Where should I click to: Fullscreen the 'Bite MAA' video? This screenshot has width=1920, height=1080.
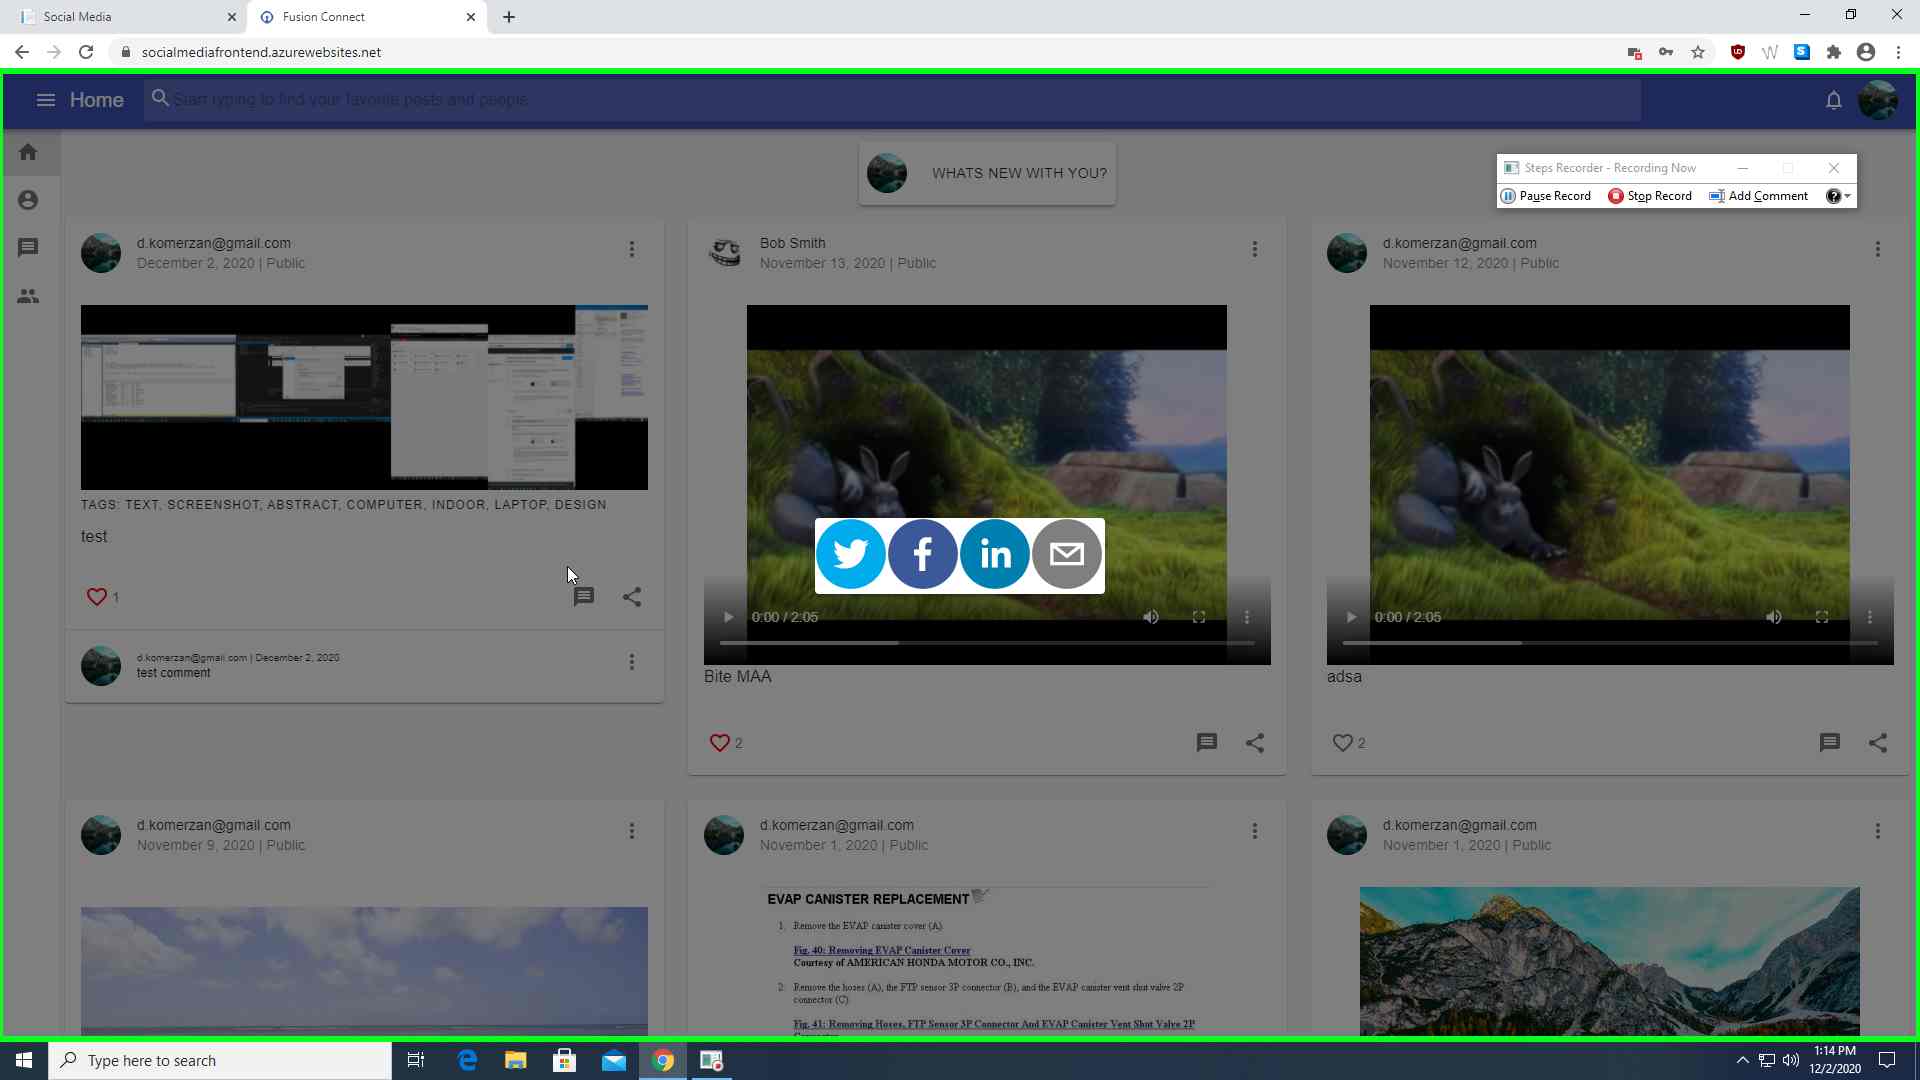[1199, 617]
